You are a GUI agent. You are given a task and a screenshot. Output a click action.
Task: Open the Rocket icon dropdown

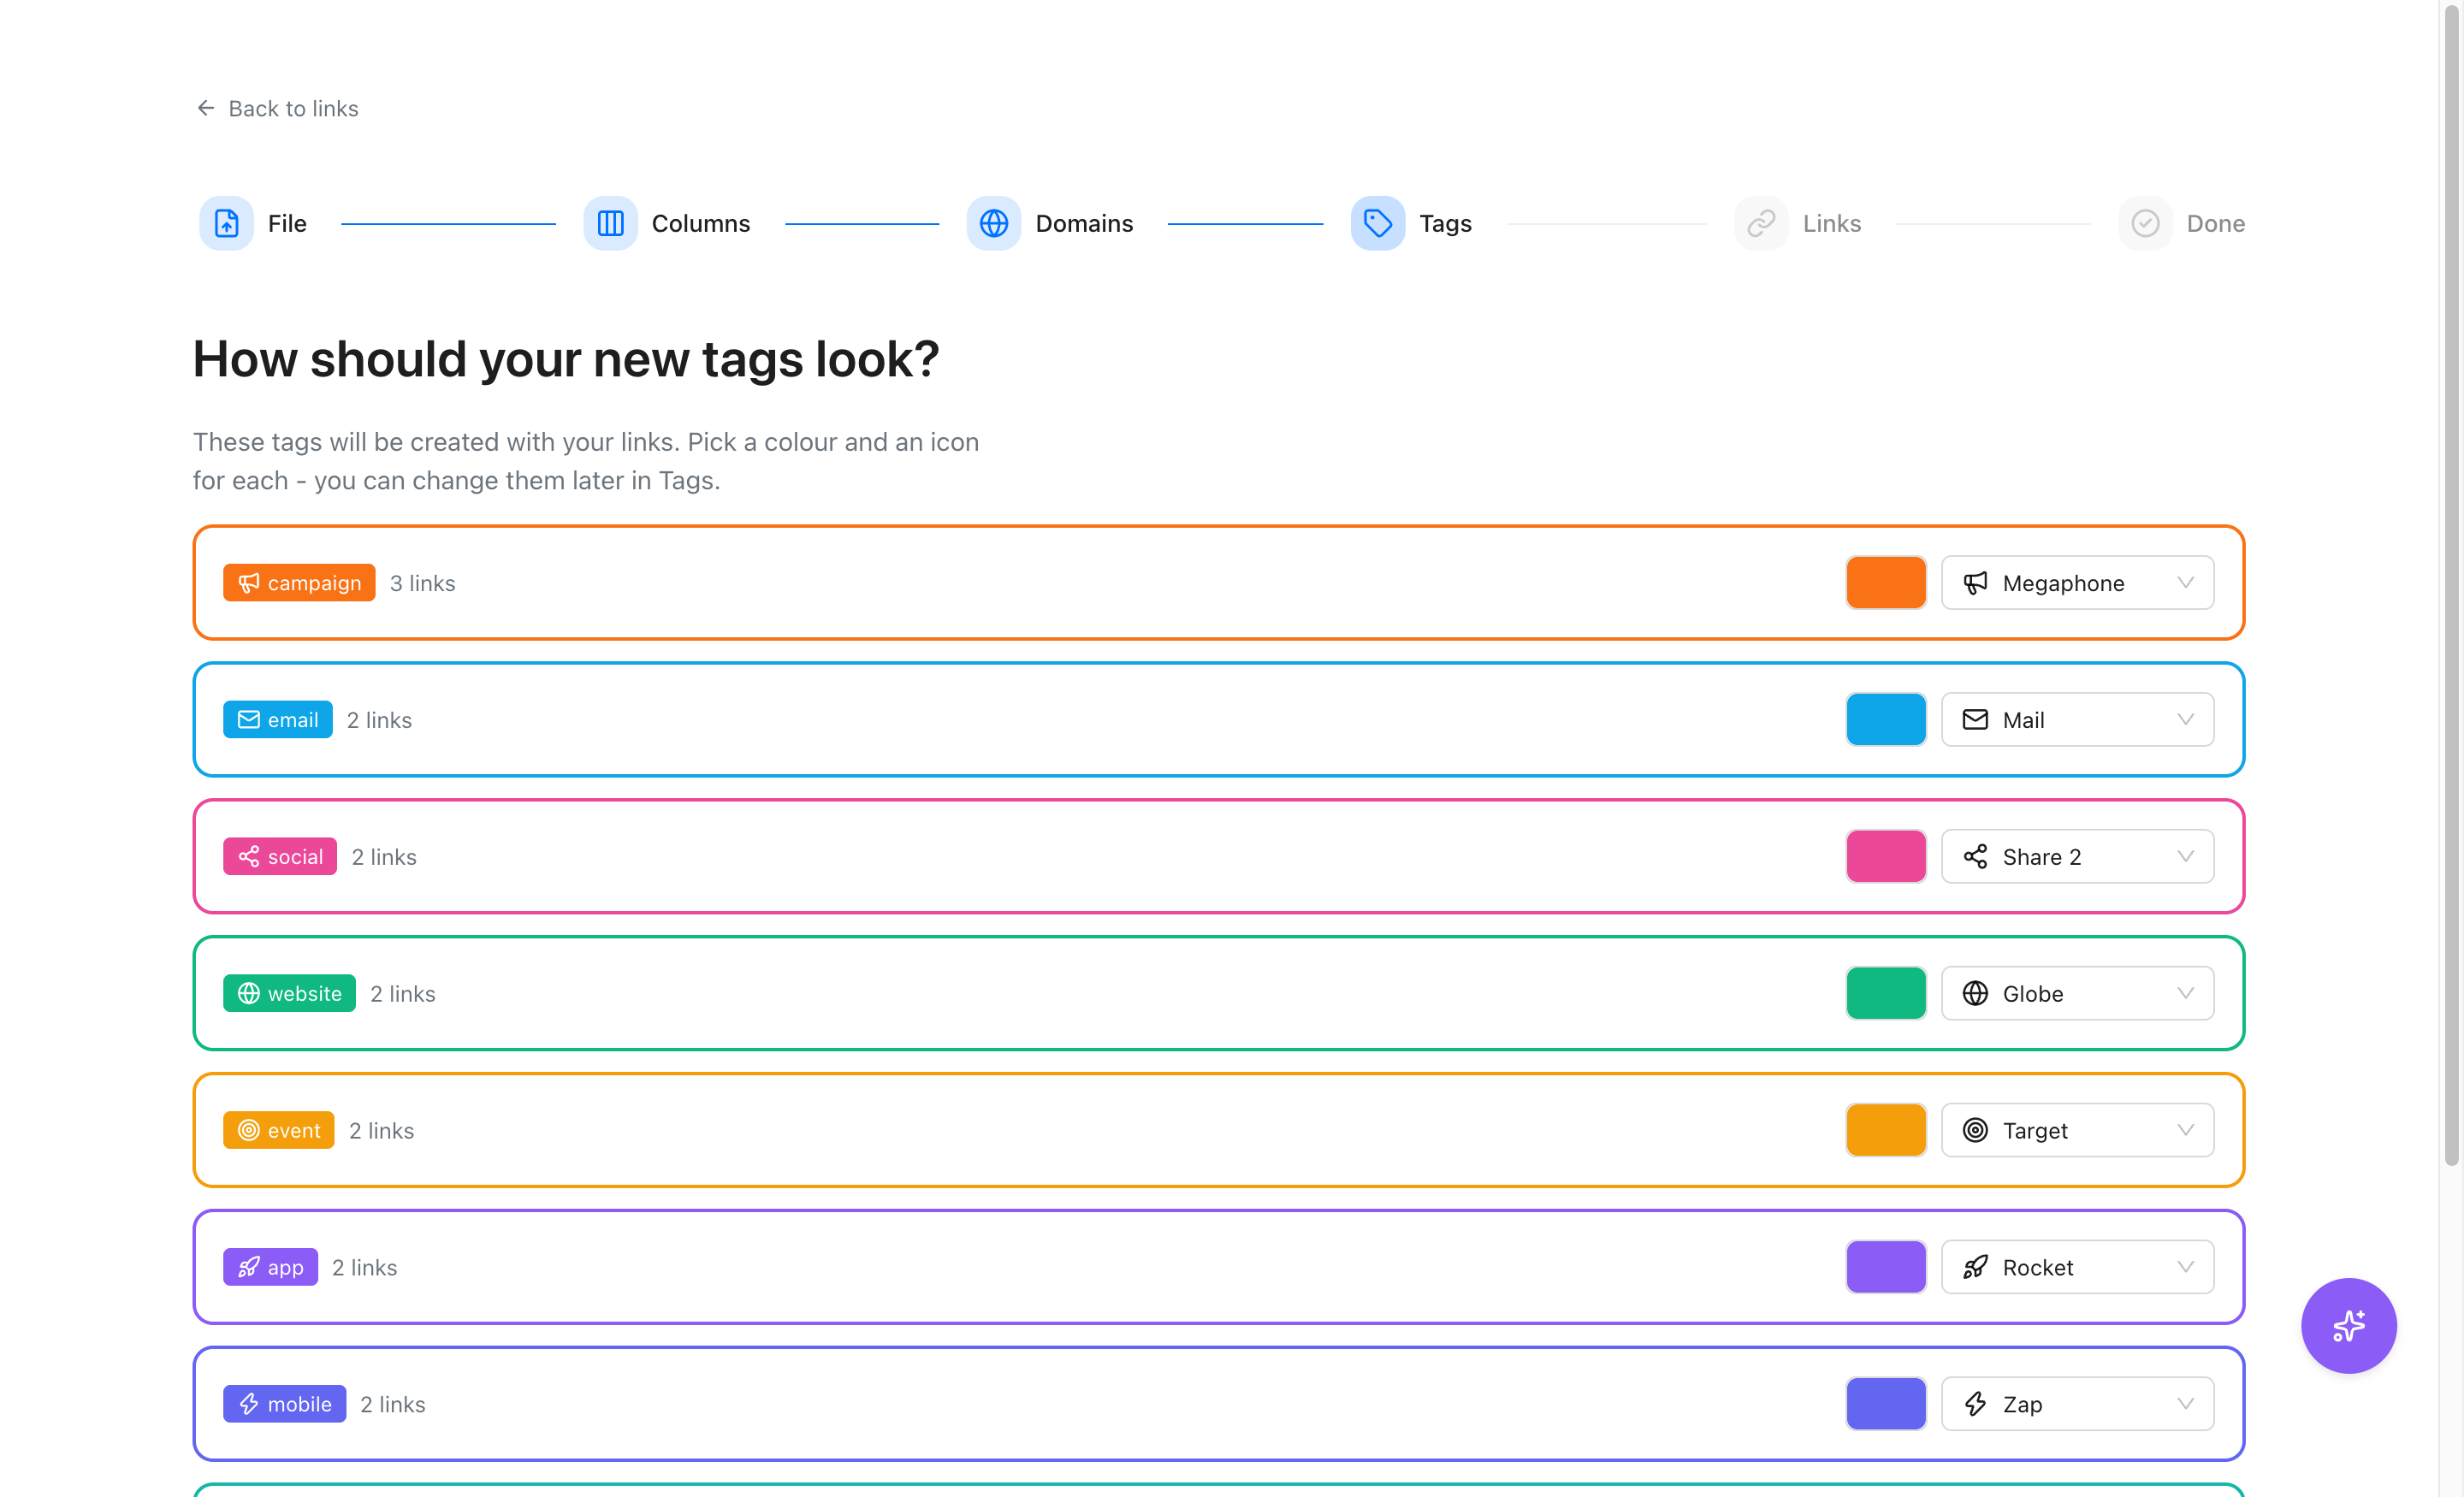(x=2078, y=1267)
